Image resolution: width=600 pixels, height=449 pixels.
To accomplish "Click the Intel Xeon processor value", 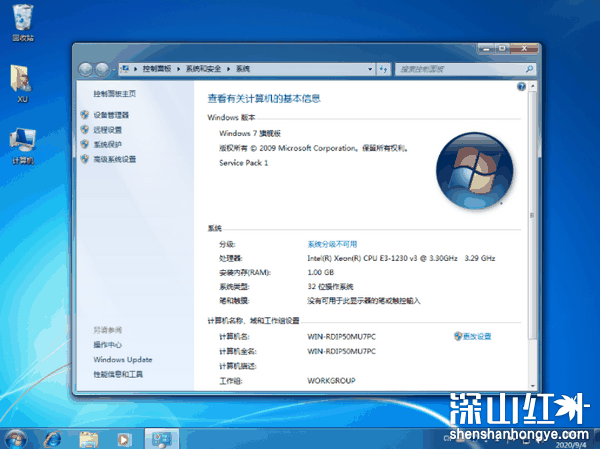I will [x=401, y=258].
